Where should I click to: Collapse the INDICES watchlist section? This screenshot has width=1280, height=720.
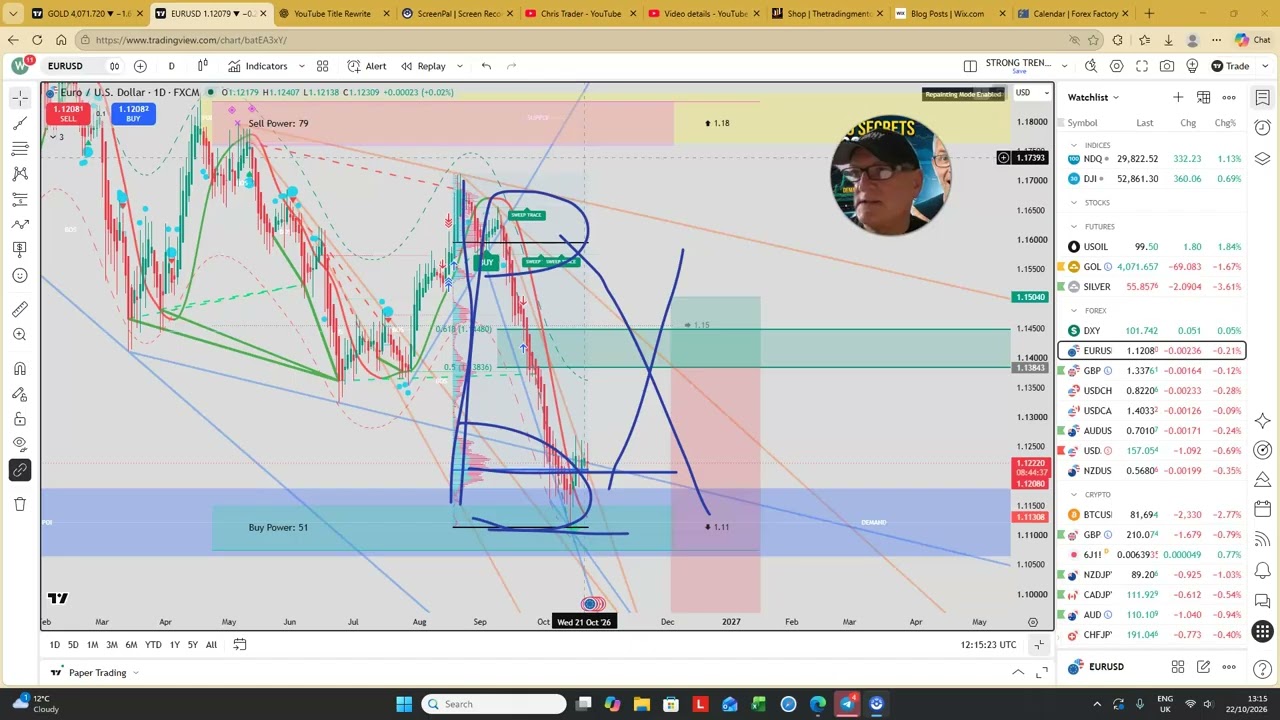point(1074,145)
